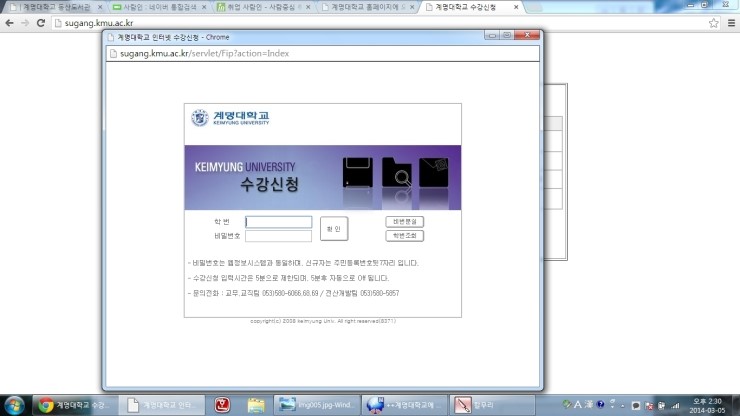Viewport: 740px width, 416px height.
Task: Click the blue help icon in tray
Action: [600, 405]
